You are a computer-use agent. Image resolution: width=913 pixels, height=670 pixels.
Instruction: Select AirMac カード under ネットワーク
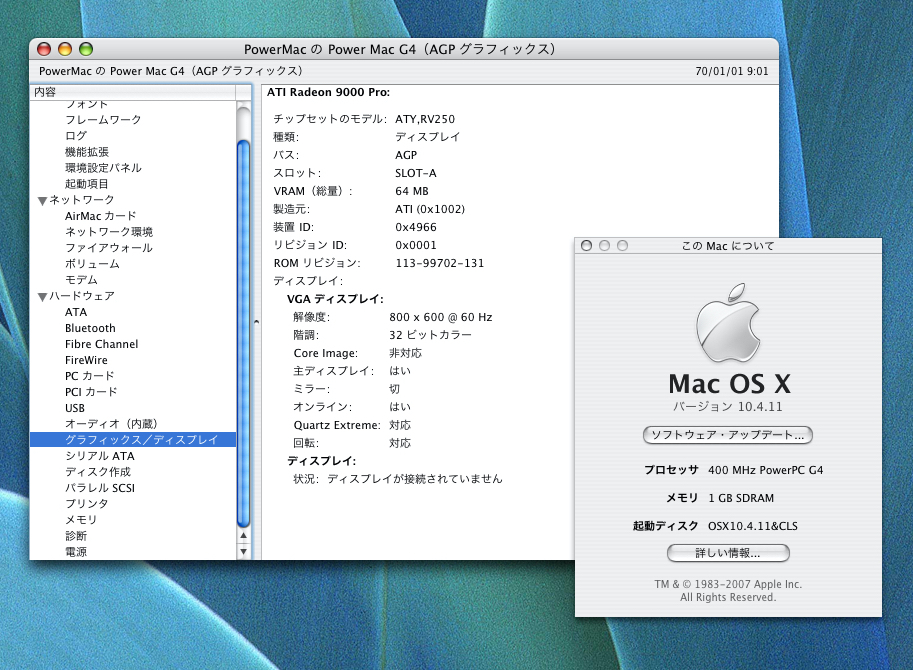point(100,216)
